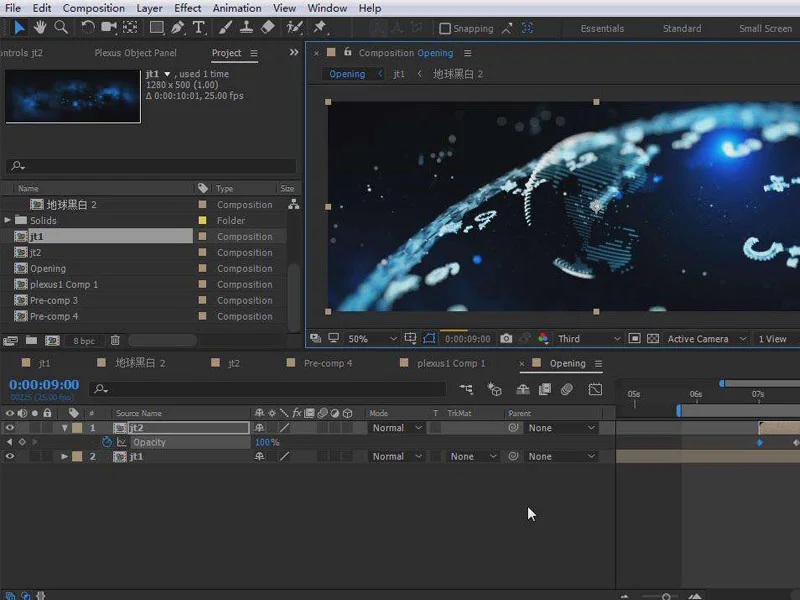Screen dimensions: 800x600
Task: Hide the jt1 layer eye toggle
Action: 10,456
